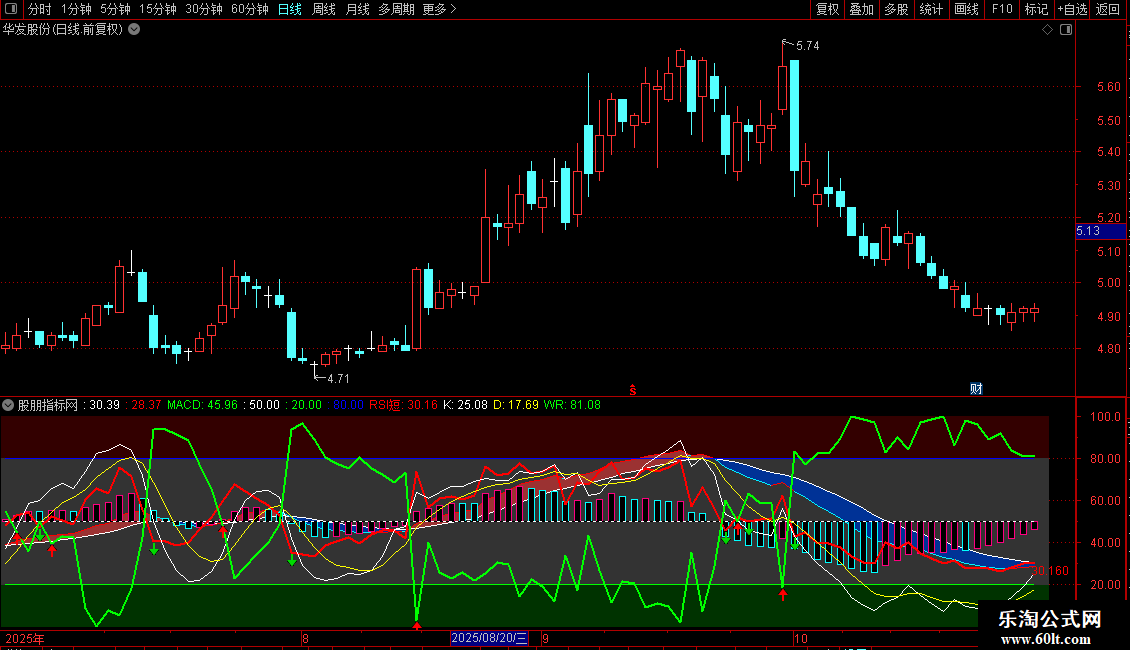Open the 画线 drawing tools
This screenshot has width=1130, height=650.
(966, 9)
